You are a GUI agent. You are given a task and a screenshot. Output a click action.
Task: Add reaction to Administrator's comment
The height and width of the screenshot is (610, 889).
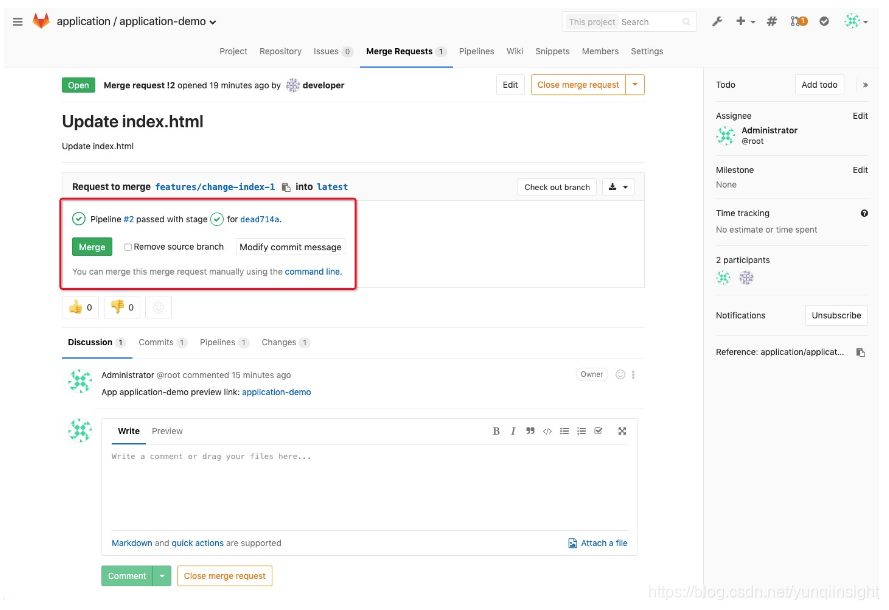(620, 375)
